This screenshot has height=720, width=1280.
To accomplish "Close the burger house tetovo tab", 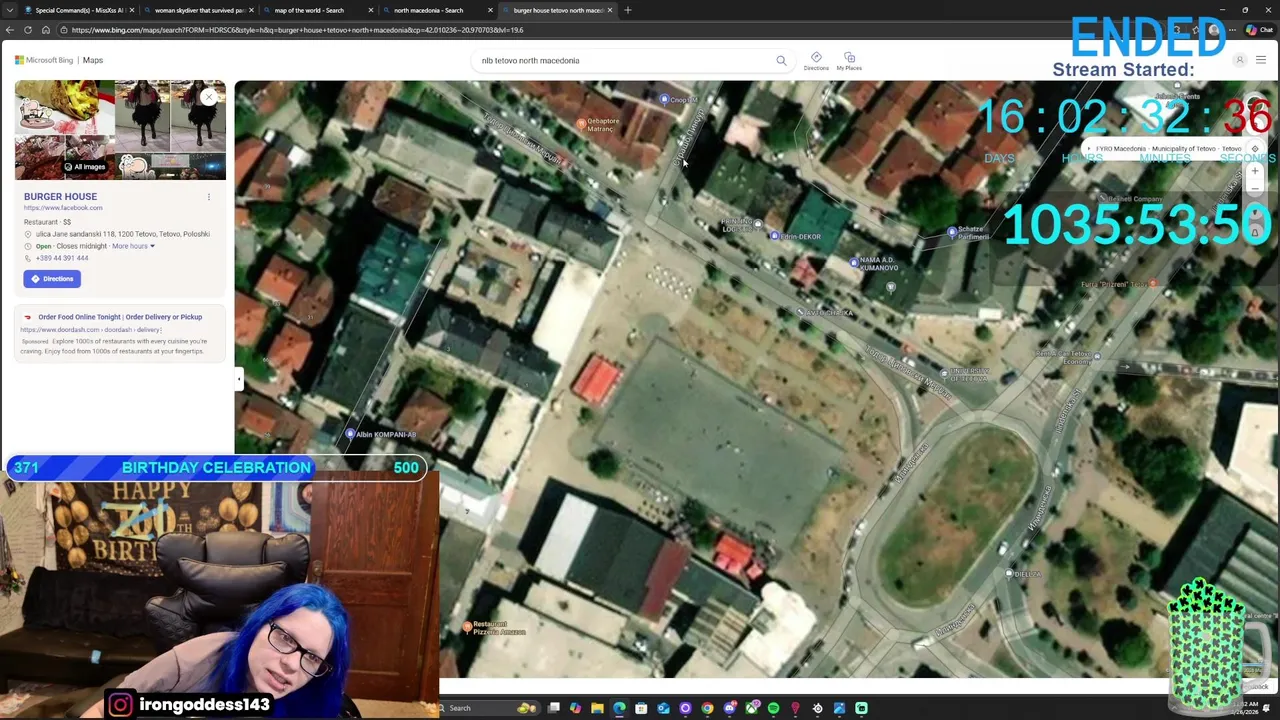I will coord(610,10).
